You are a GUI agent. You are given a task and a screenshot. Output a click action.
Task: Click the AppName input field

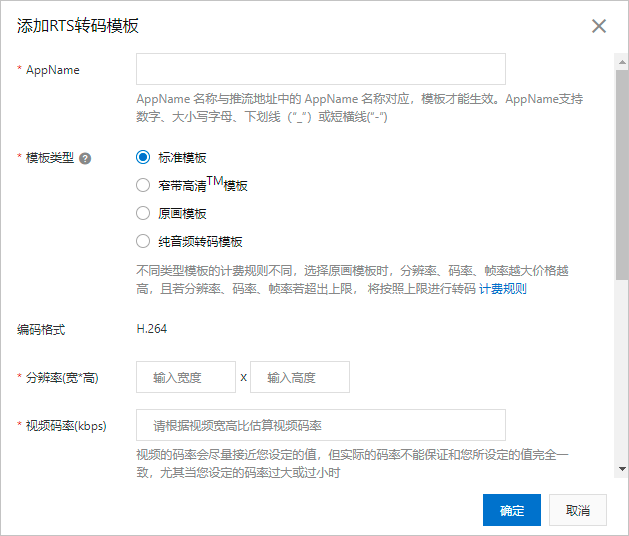(321, 69)
